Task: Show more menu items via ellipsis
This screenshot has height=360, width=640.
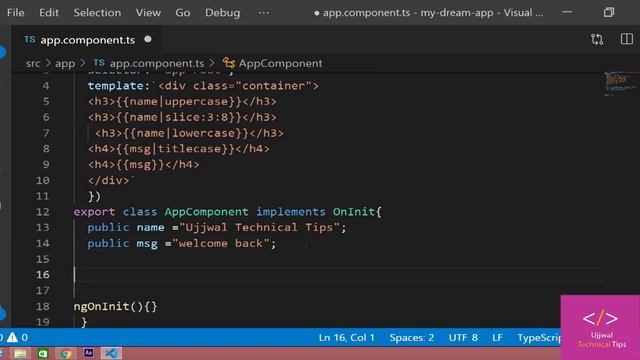Action: click(264, 13)
